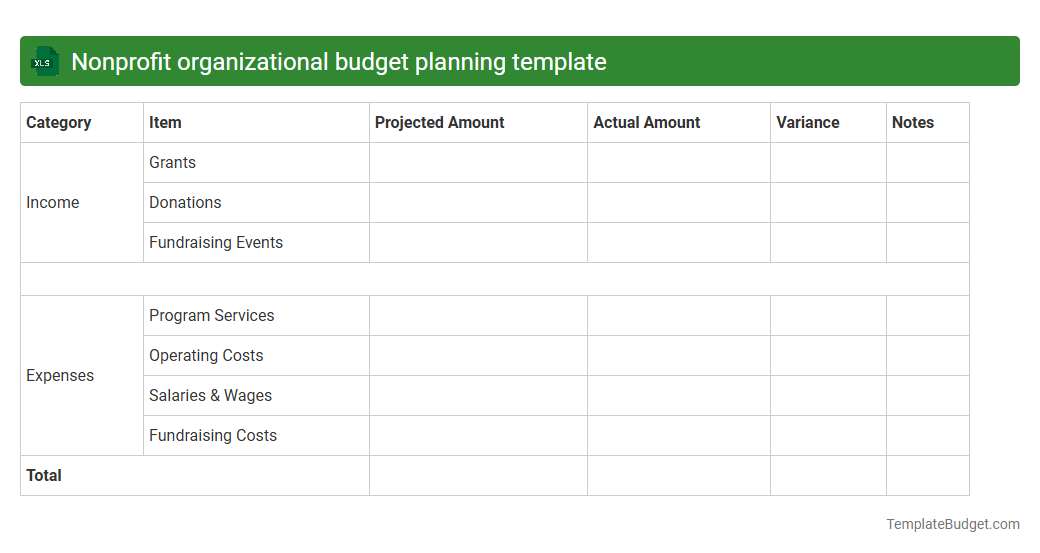Click the XLS file icon in the header
The image size is (1040, 553).
(44, 62)
